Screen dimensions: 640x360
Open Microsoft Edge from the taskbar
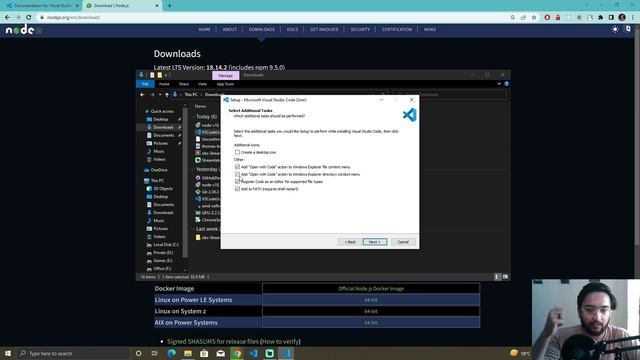pyautogui.click(x=171, y=353)
